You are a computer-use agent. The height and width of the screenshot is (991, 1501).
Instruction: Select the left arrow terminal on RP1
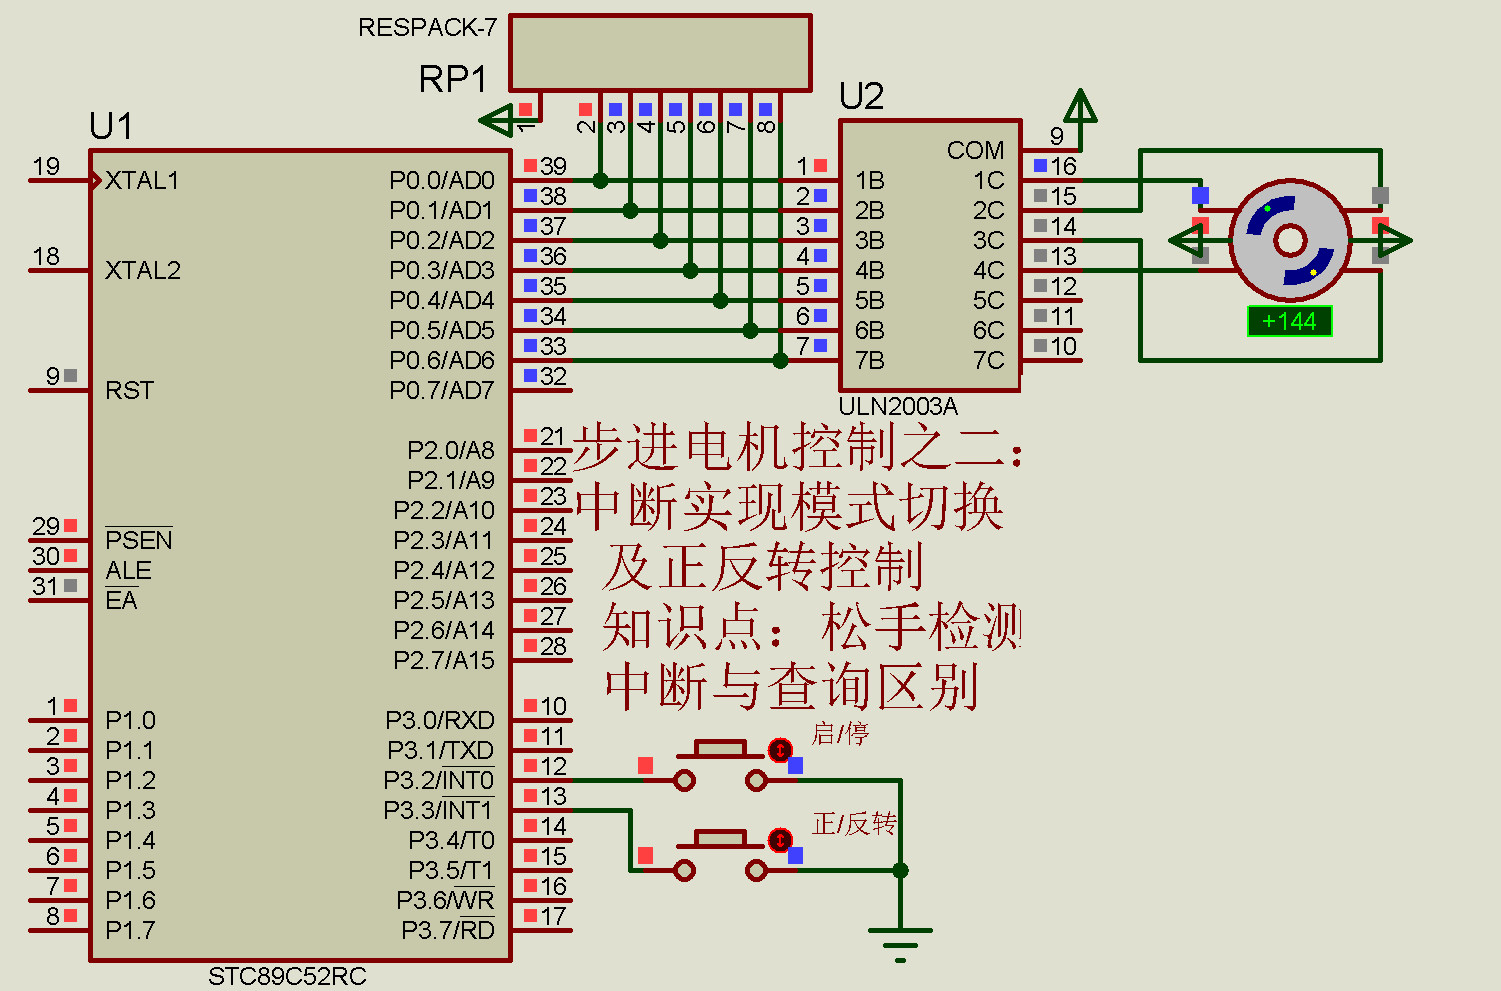point(495,120)
